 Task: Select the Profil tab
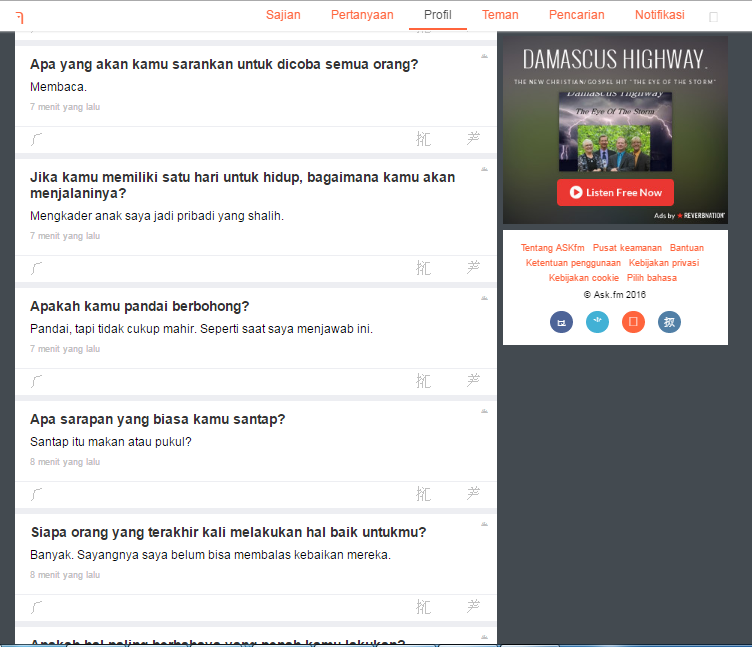pos(437,15)
